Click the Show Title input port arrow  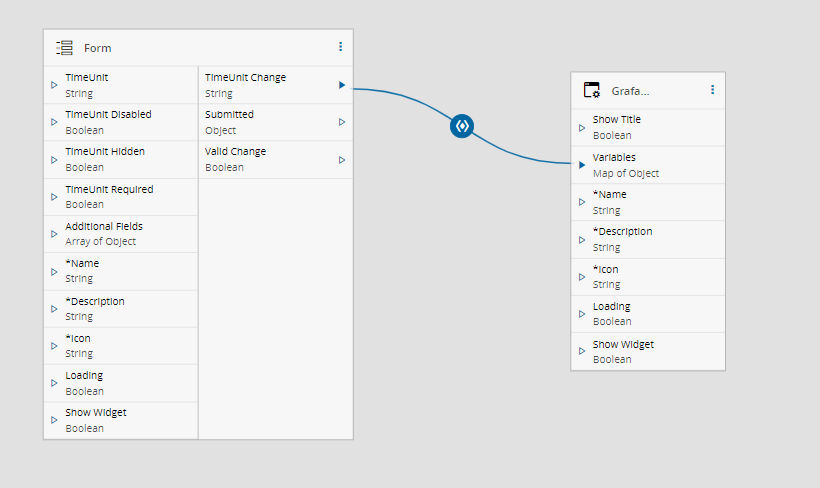click(582, 127)
